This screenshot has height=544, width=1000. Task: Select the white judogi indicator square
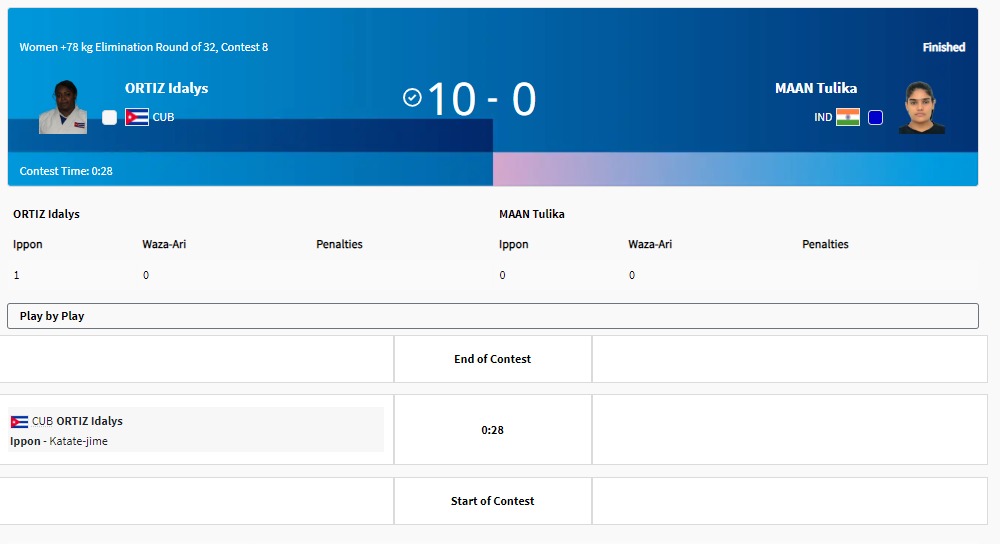[x=109, y=117]
